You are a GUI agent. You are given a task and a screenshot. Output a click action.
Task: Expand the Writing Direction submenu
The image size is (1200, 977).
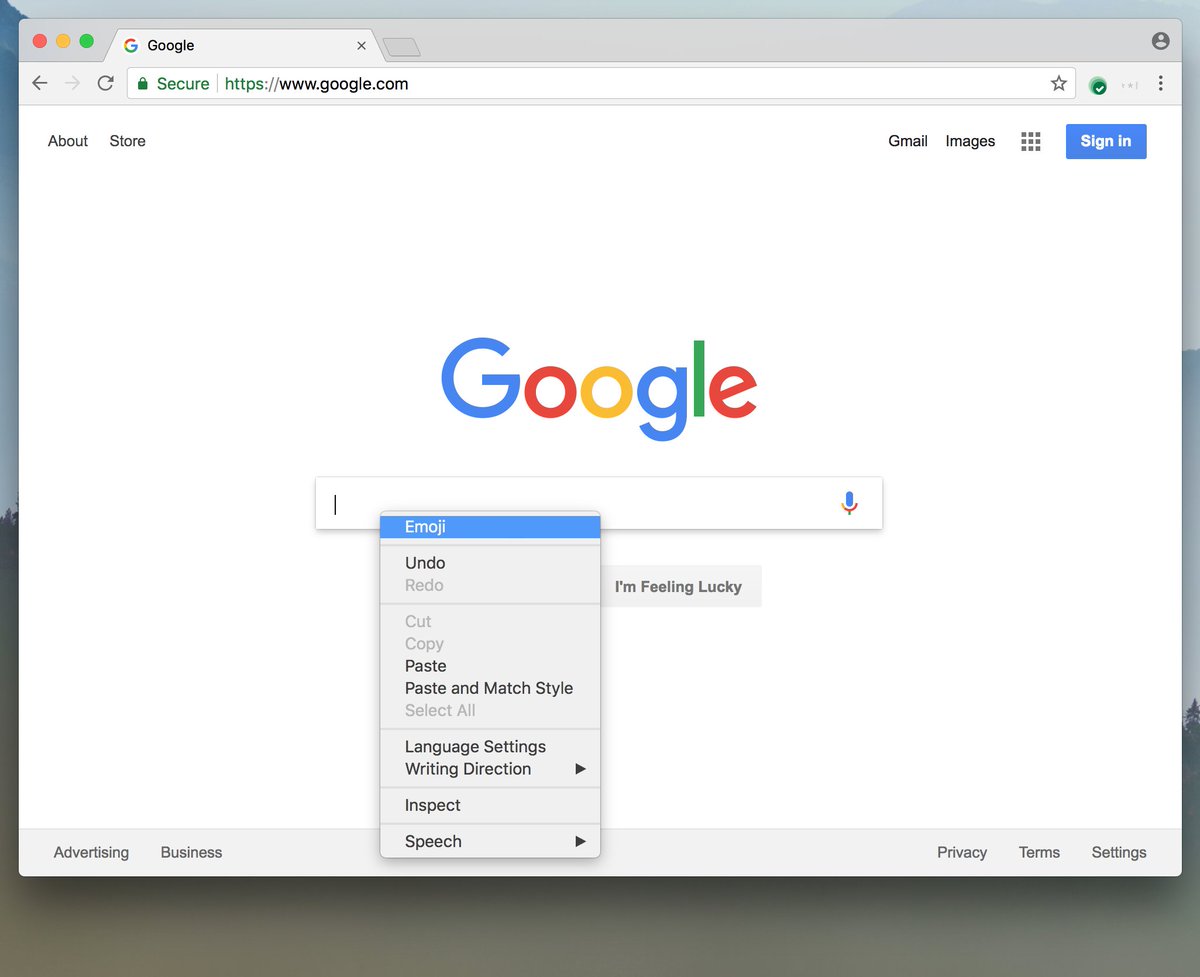coord(490,769)
